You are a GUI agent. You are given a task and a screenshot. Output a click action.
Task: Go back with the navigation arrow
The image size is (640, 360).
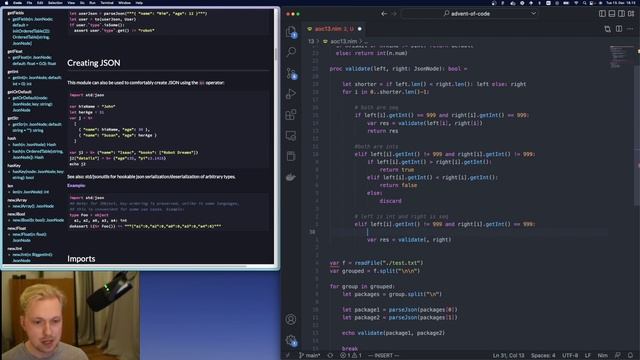(x=384, y=13)
